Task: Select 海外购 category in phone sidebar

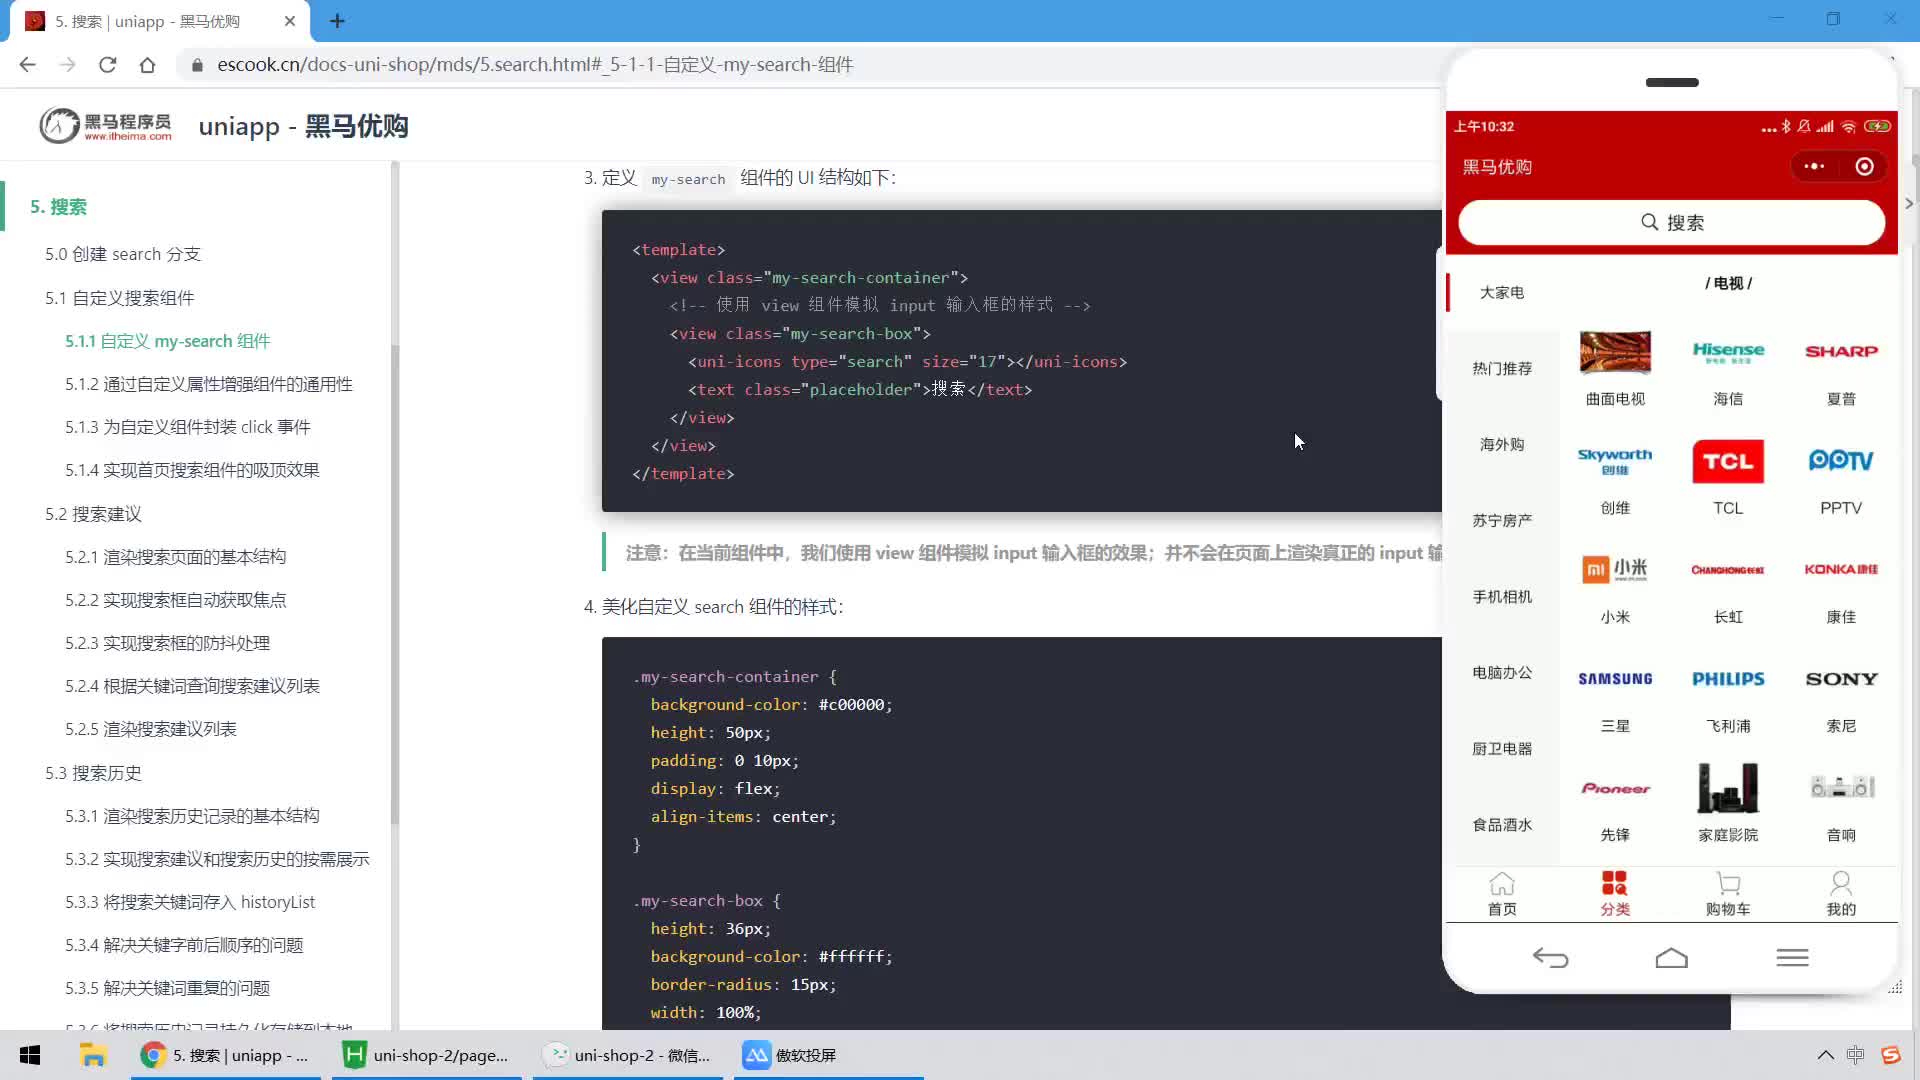Action: pos(1502,444)
